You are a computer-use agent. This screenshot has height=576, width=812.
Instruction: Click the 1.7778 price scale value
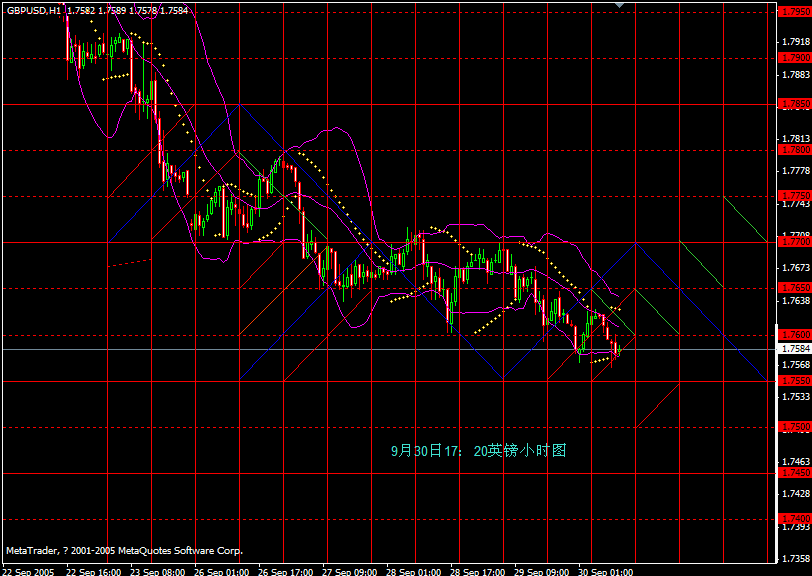point(796,171)
